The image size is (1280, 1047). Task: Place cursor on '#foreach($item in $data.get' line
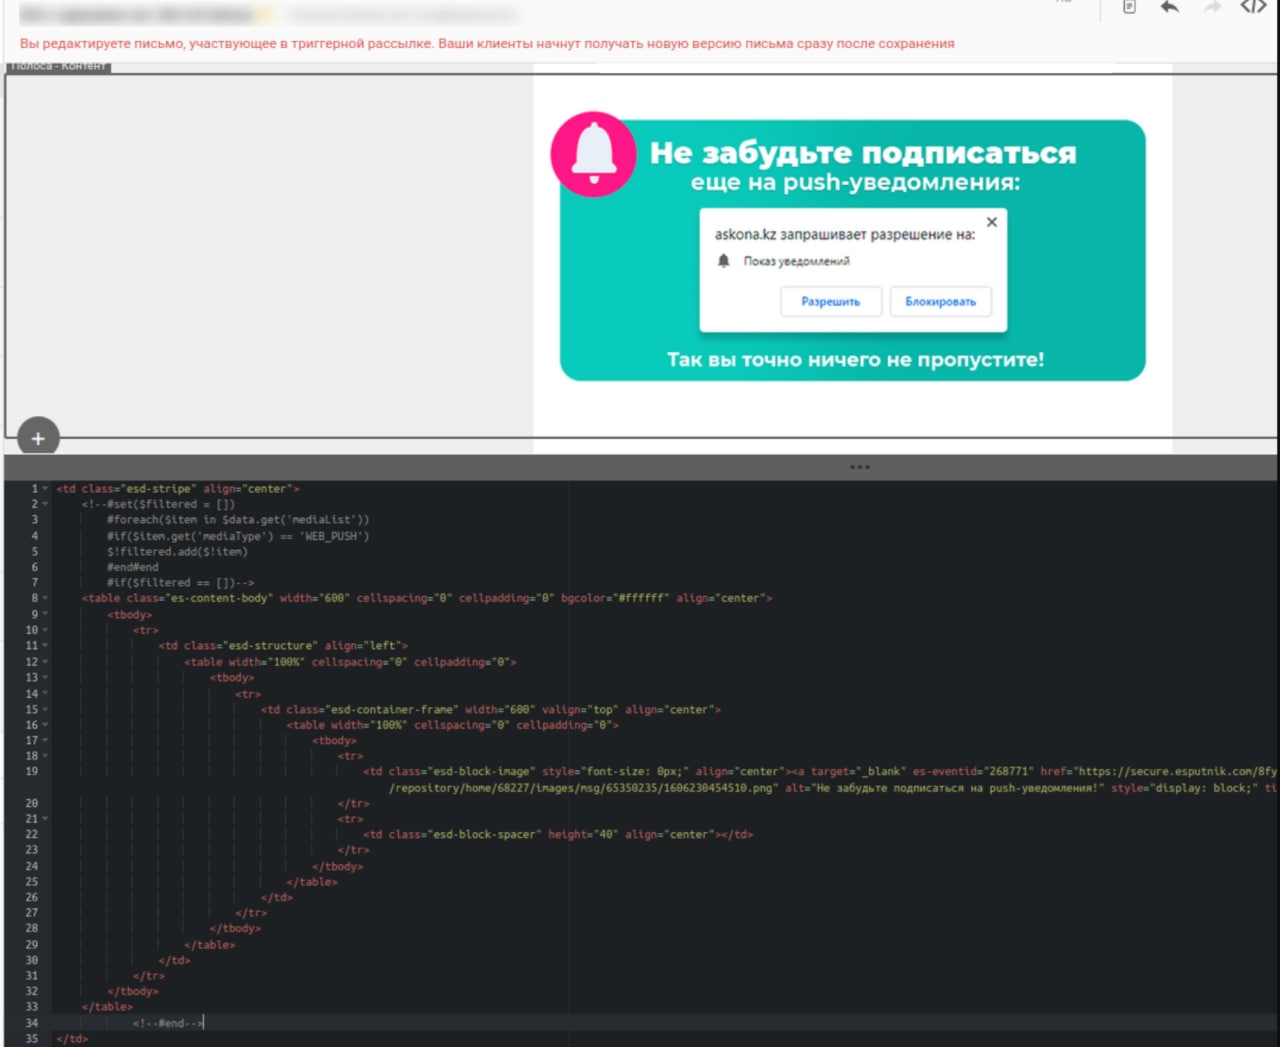pyautogui.click(x=238, y=520)
